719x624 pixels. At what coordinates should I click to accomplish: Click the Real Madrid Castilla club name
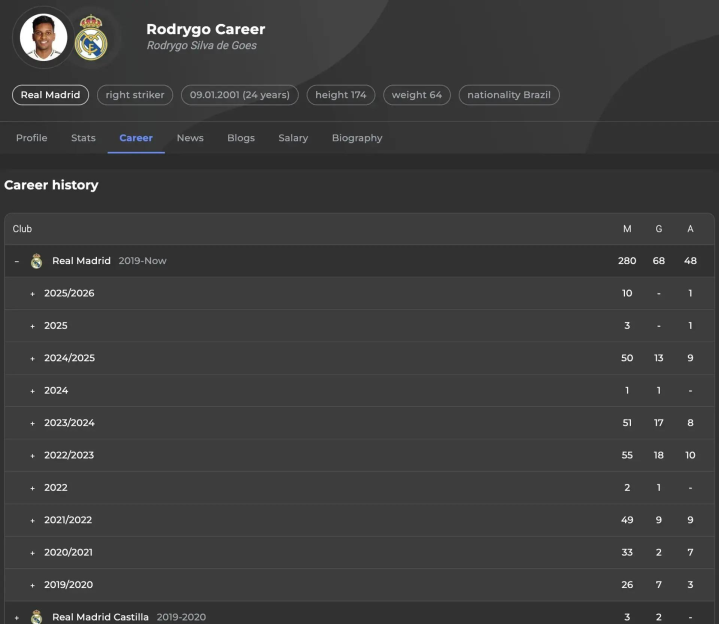coord(100,617)
